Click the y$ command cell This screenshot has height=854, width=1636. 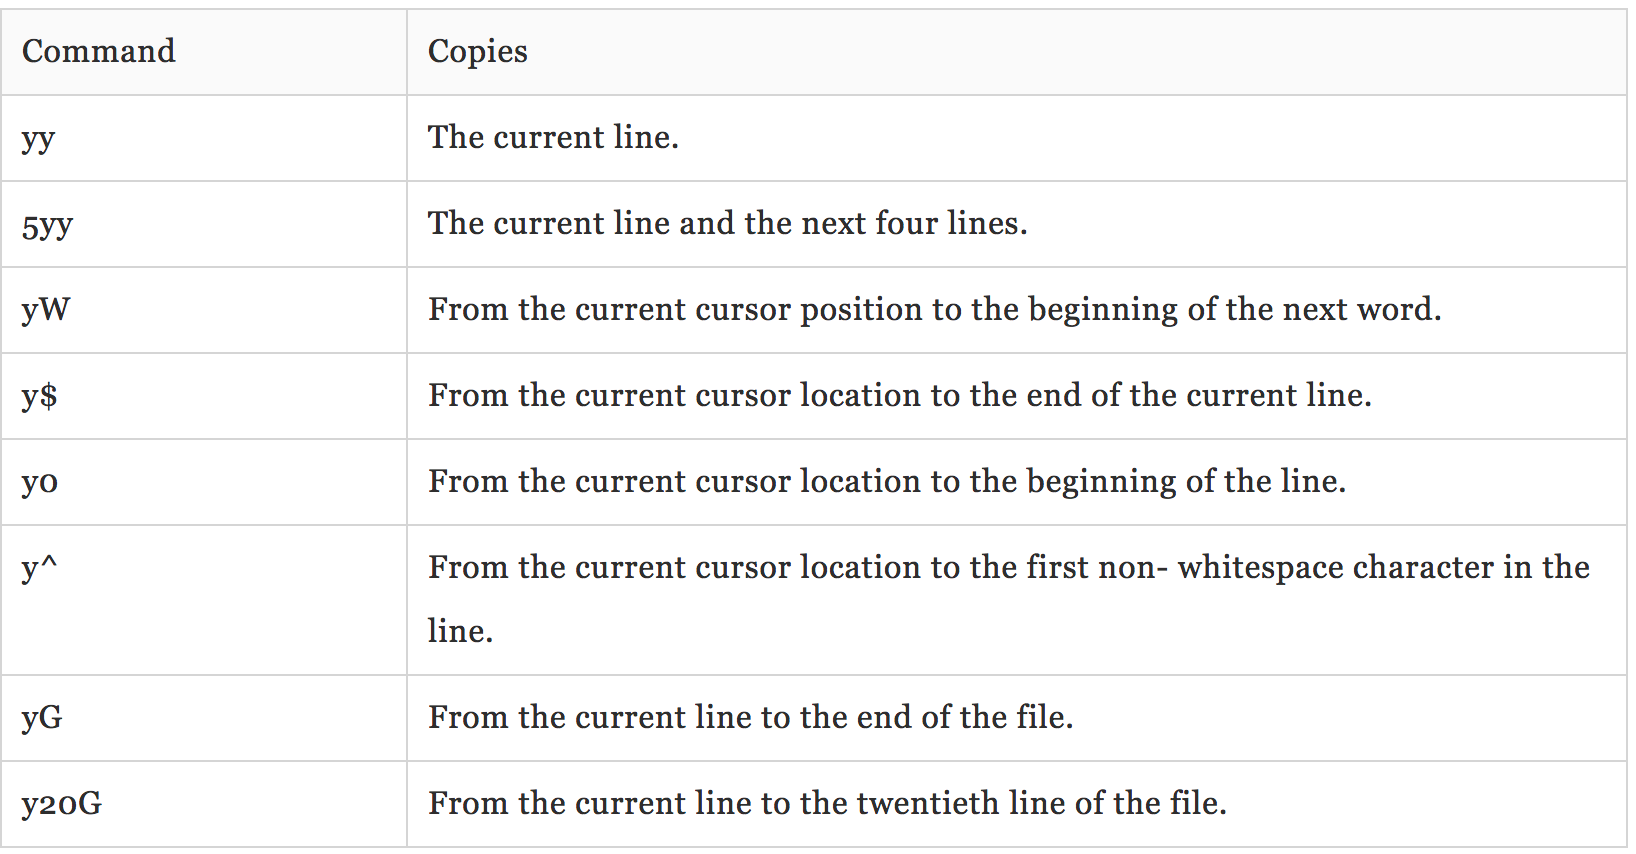coord(39,396)
